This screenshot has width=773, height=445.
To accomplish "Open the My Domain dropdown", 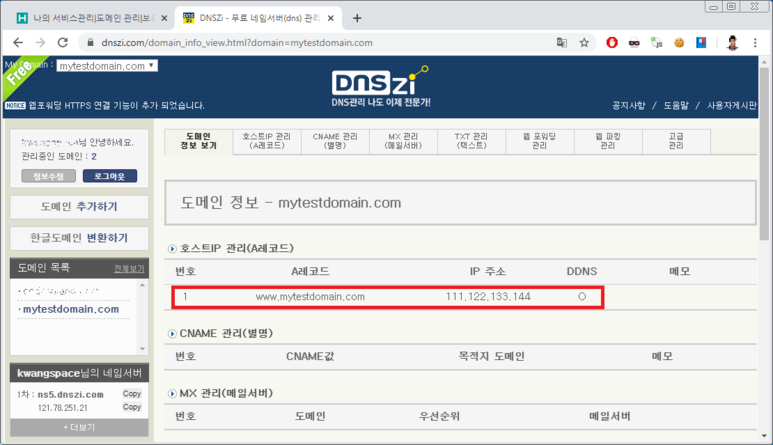I will pyautogui.click(x=107, y=66).
